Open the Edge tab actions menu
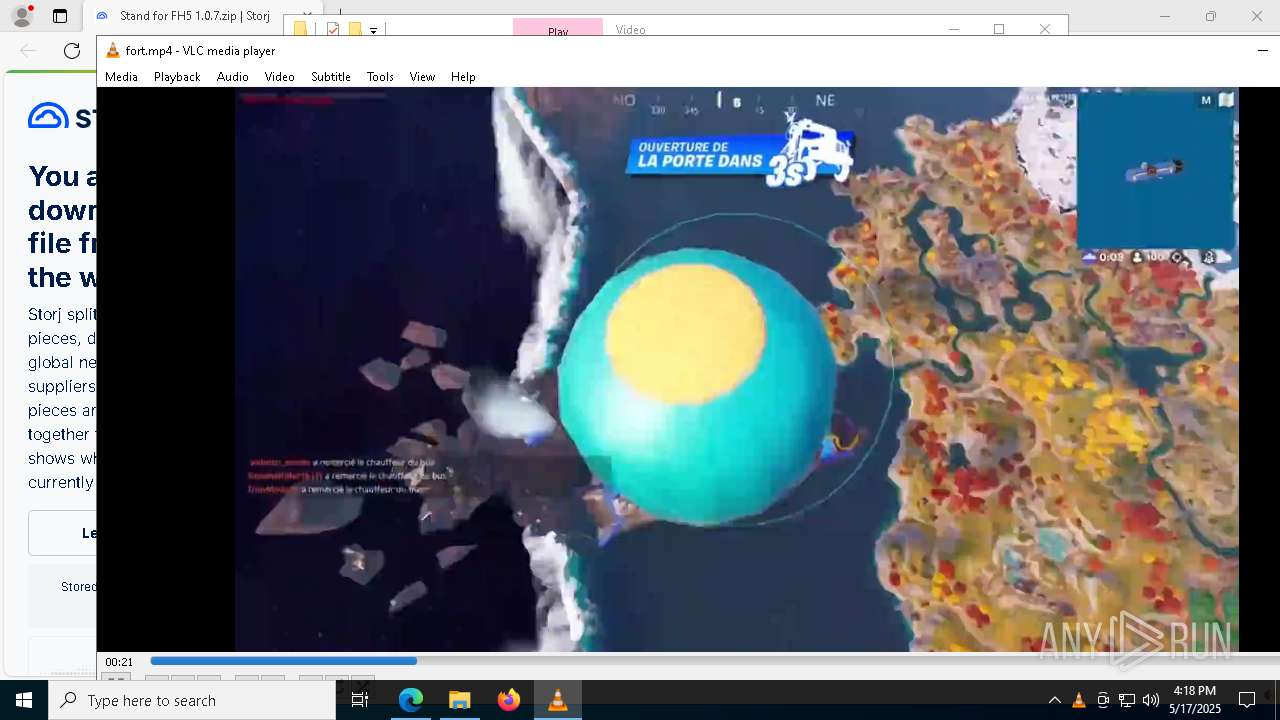This screenshot has height=720, width=1280. click(x=60, y=16)
